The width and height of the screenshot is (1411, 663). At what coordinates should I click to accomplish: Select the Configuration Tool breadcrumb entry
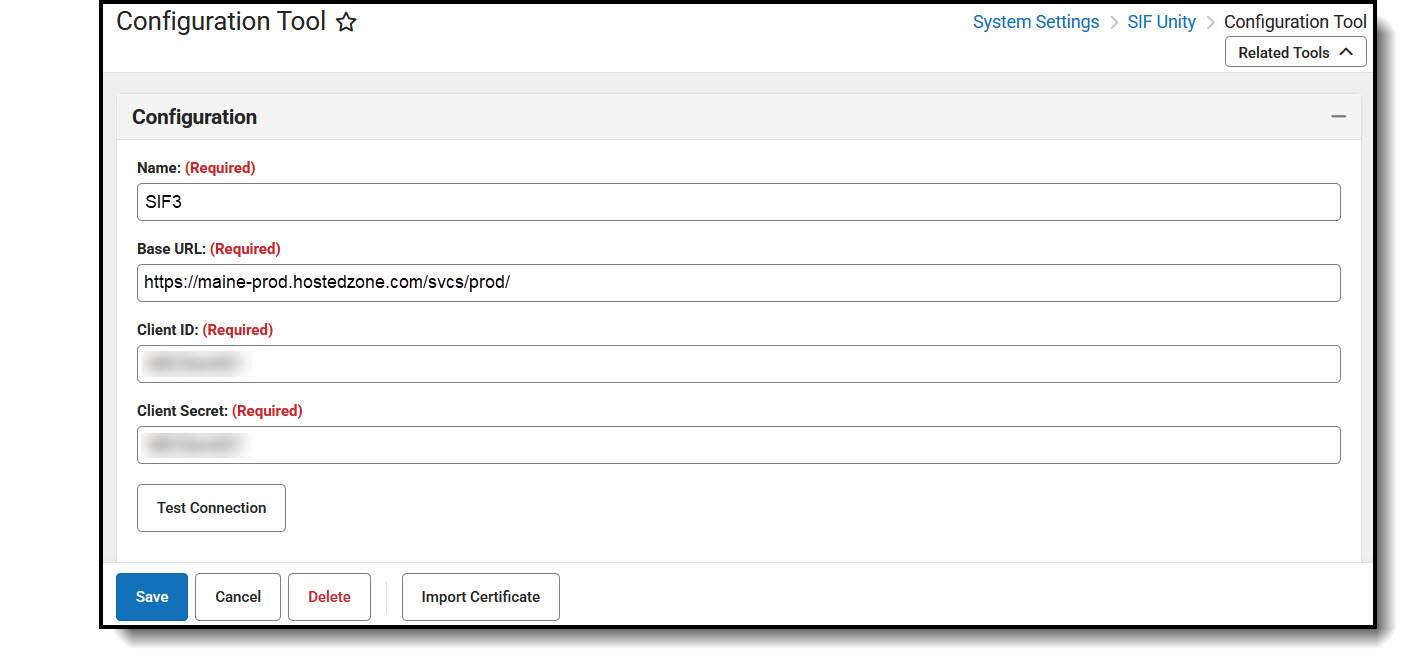(1295, 21)
